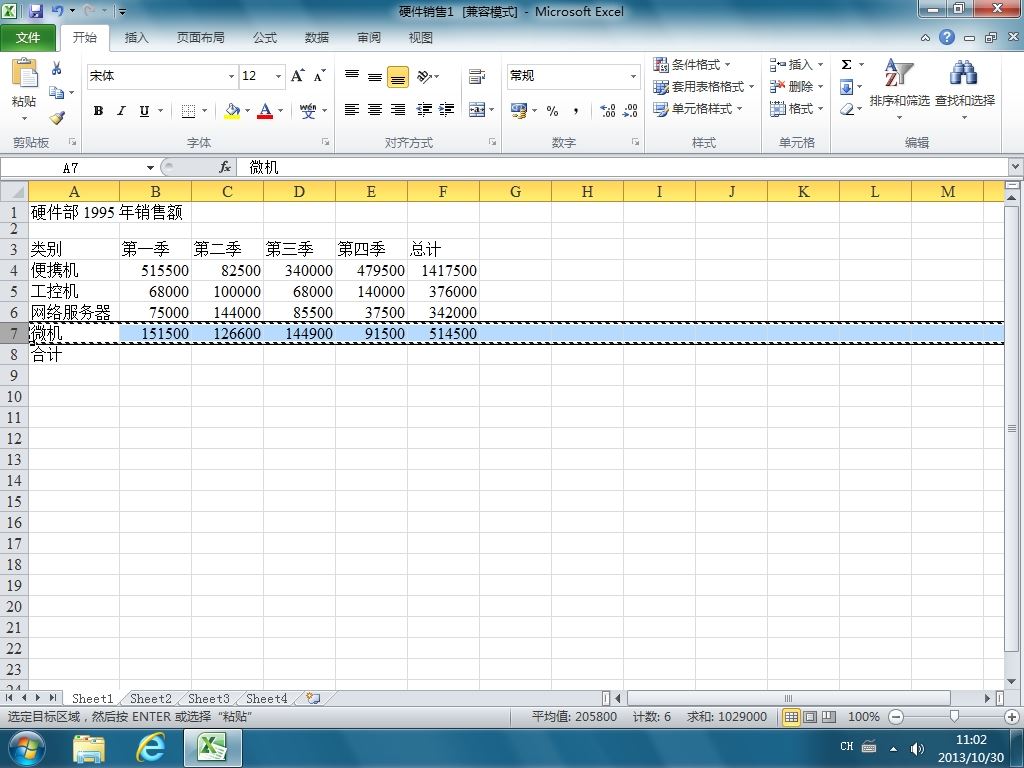Apply percent style format

click(x=552, y=111)
